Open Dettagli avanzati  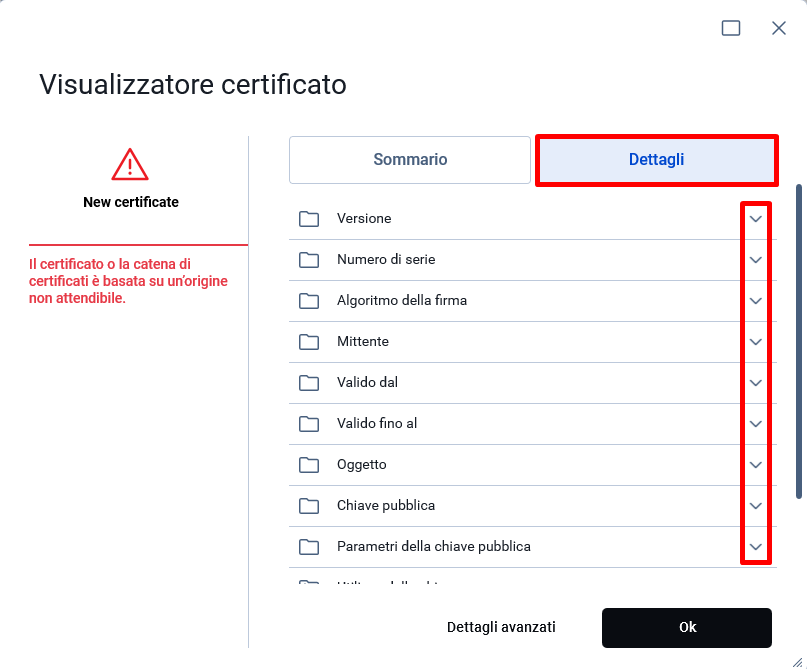pyautogui.click(x=501, y=627)
